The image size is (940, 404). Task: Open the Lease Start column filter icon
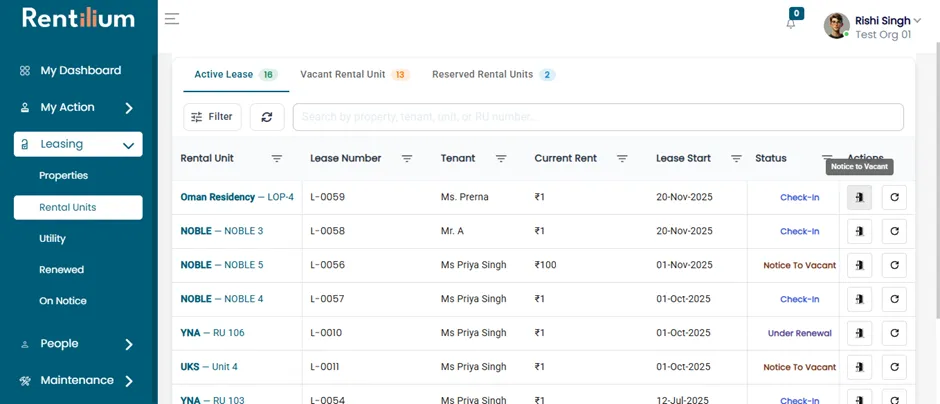click(736, 159)
